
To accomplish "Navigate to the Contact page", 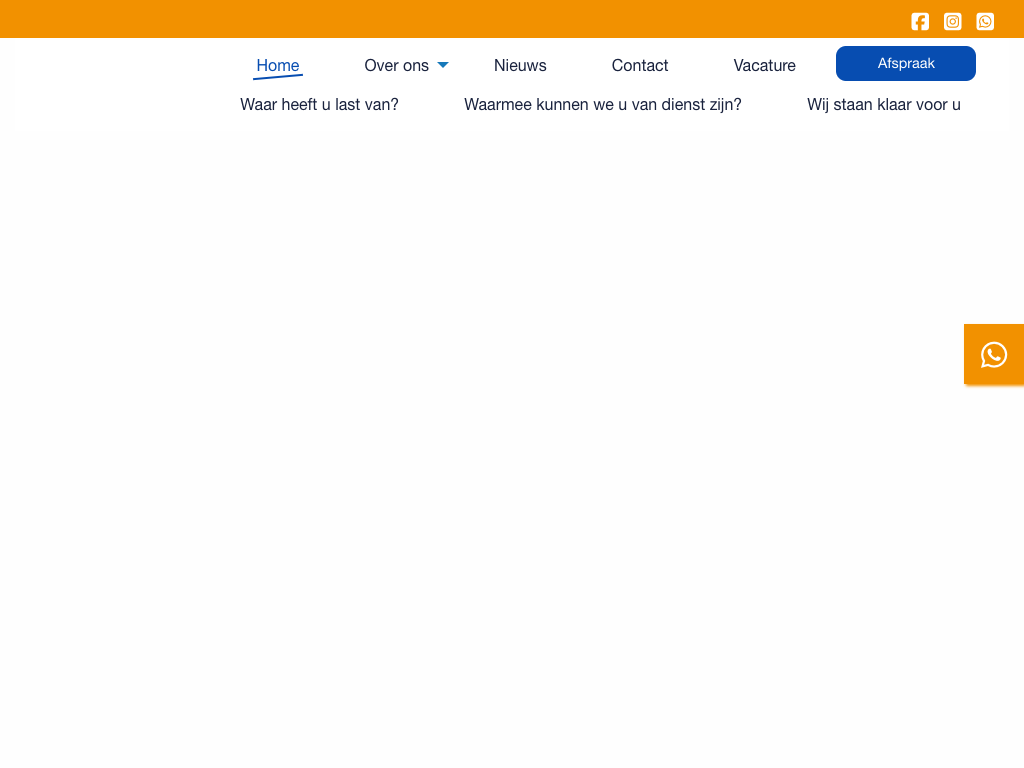I will (640, 65).
